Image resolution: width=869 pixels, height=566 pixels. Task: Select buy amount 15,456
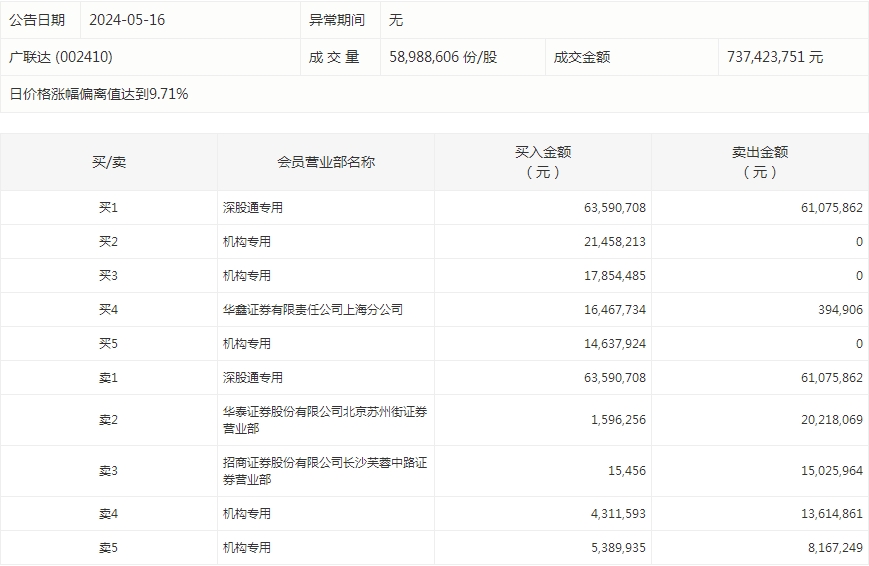627,471
